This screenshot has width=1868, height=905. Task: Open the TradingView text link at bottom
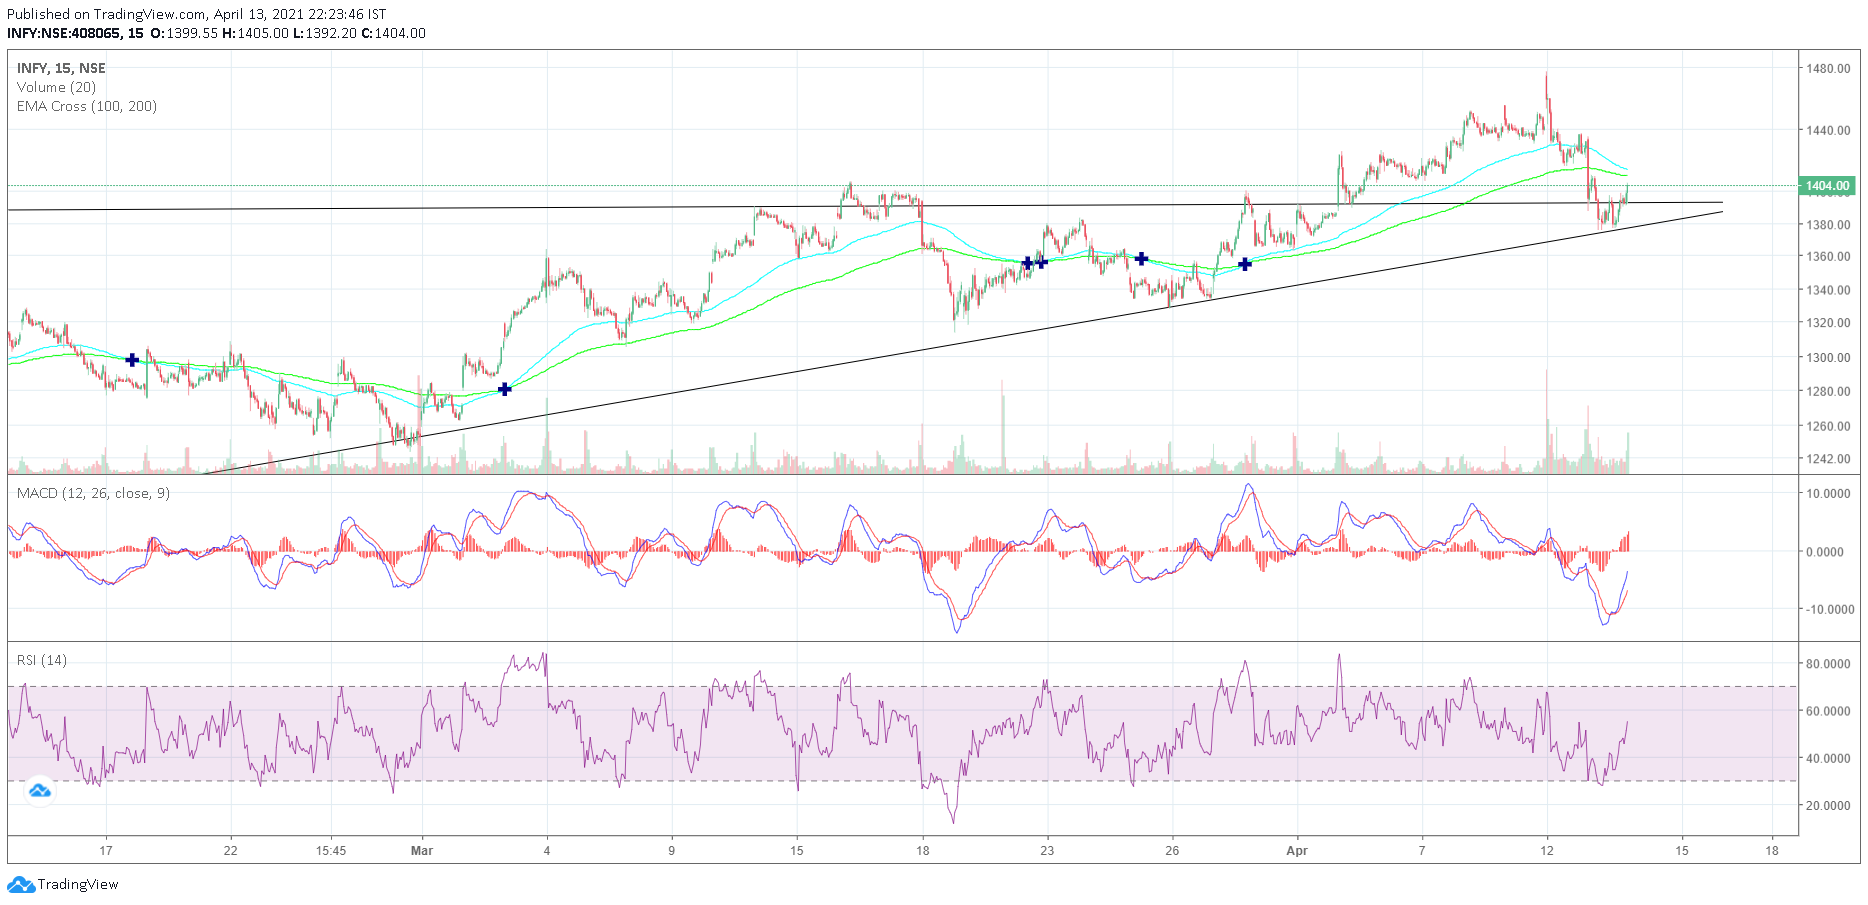[x=78, y=885]
